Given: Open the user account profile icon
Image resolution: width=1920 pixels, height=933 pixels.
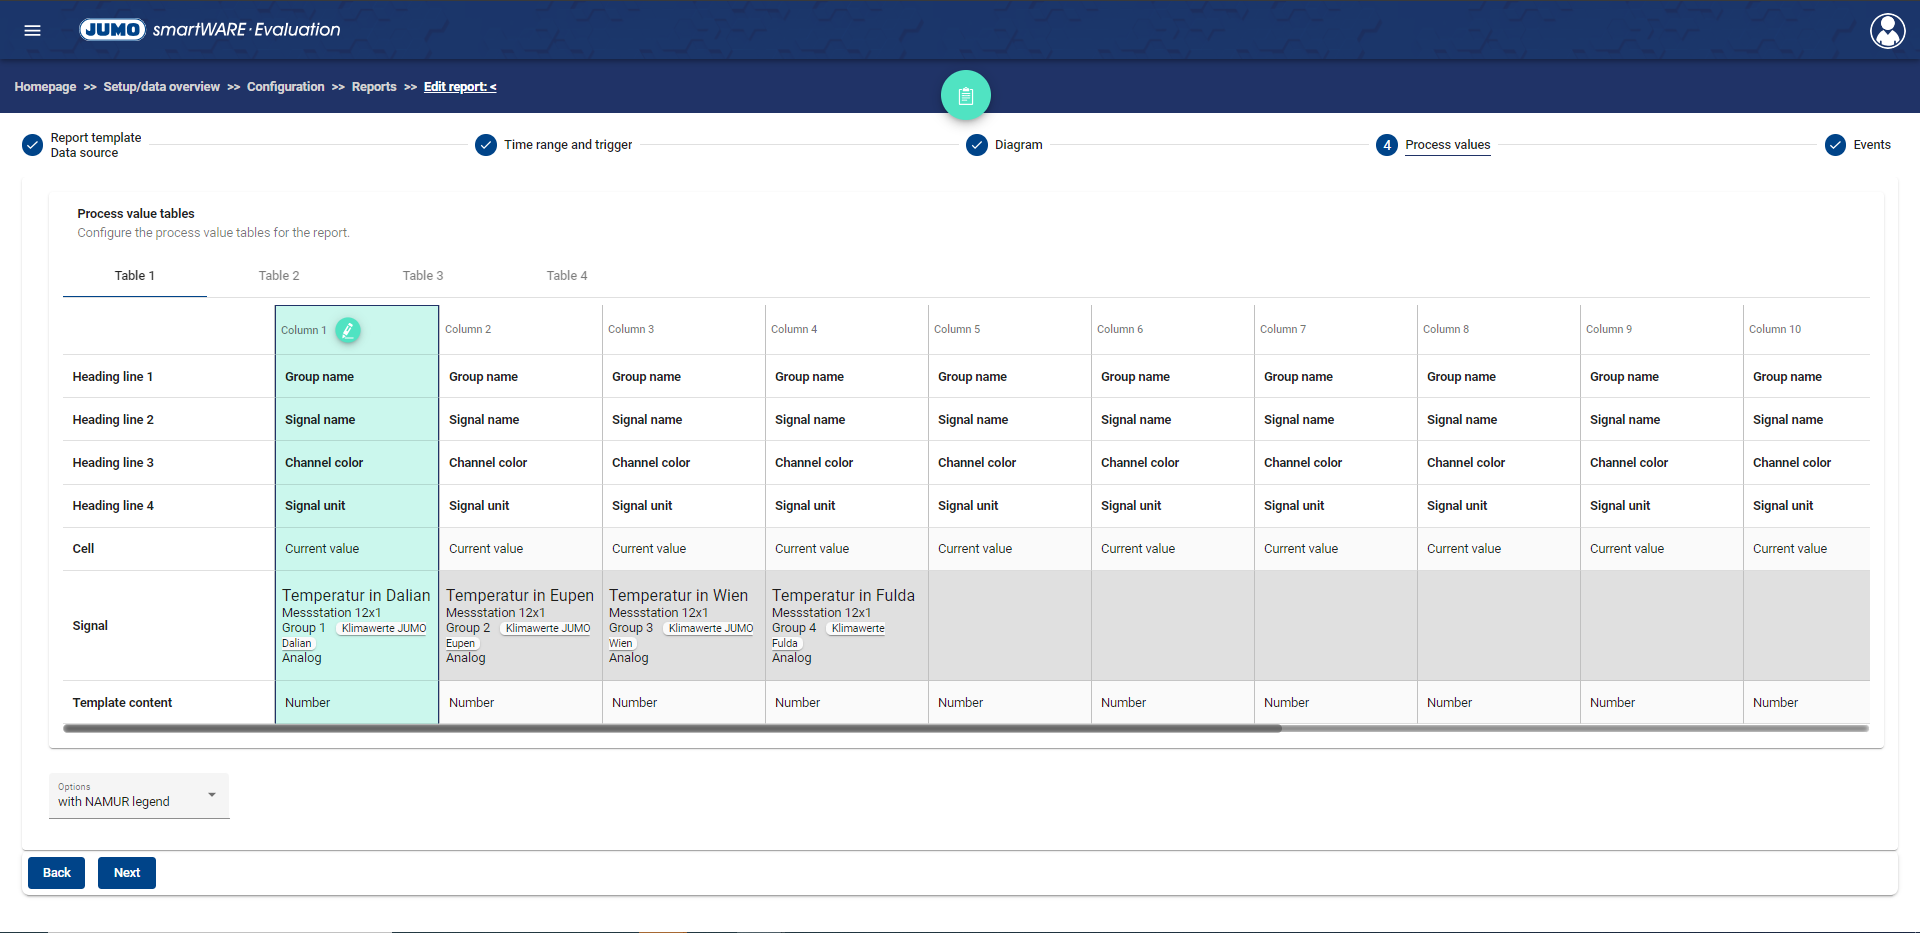Looking at the screenshot, I should [1887, 31].
